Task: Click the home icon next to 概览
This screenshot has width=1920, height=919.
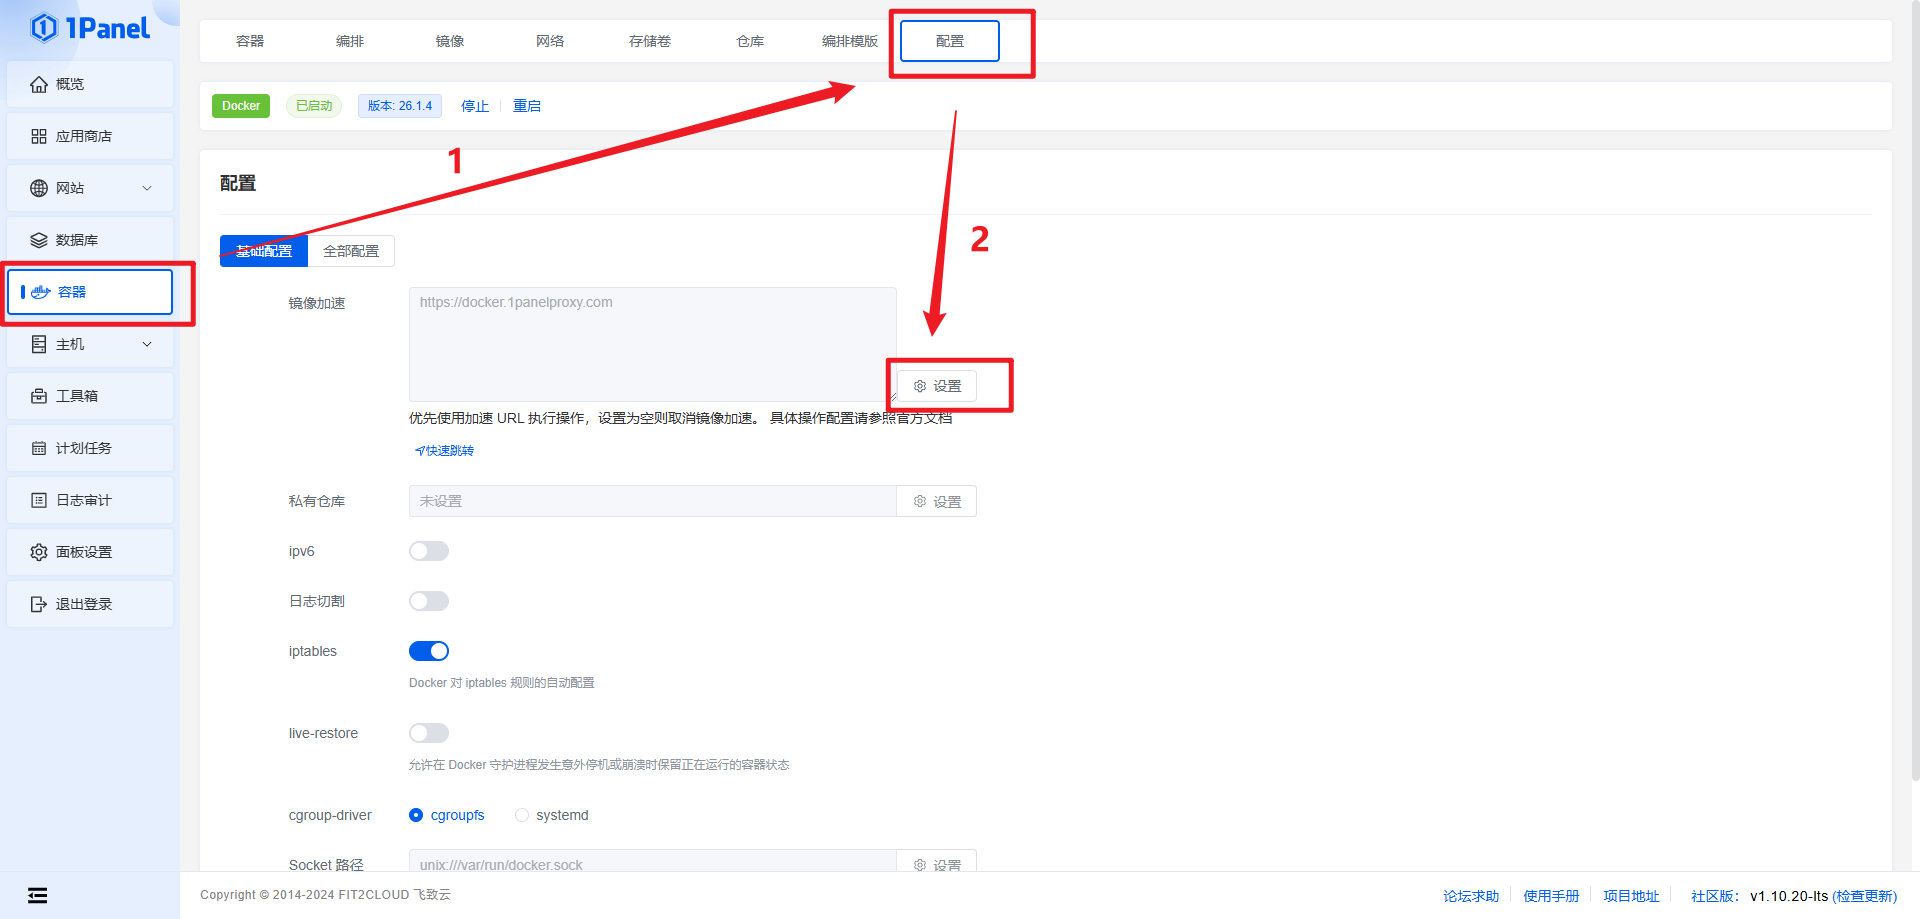Action: (x=39, y=84)
